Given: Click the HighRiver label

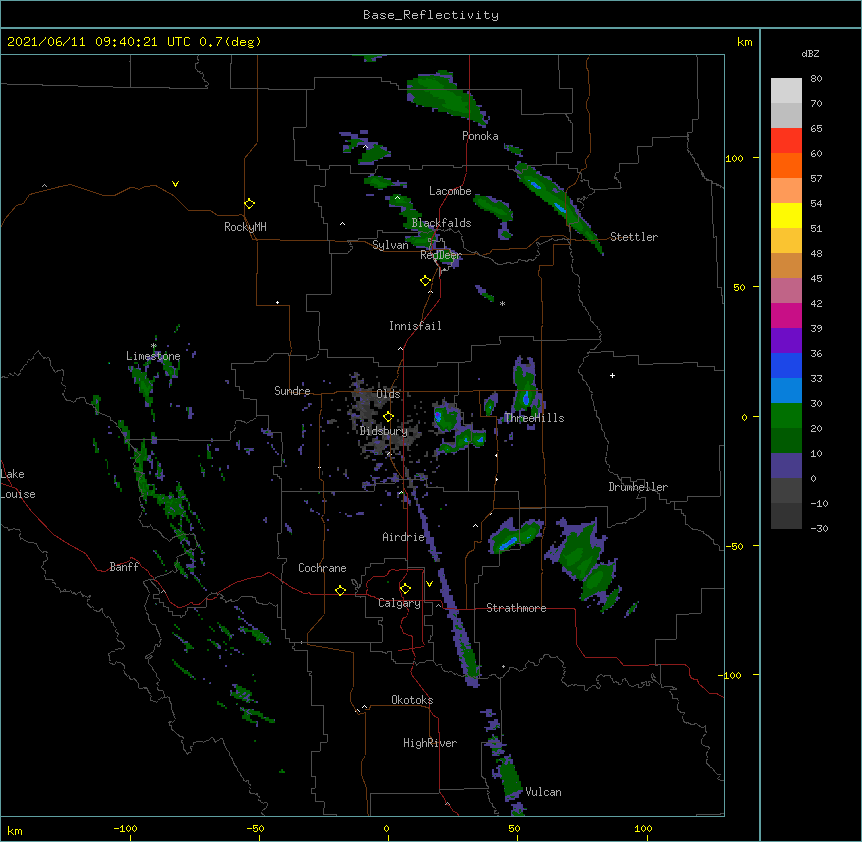Looking at the screenshot, I should pos(430,743).
